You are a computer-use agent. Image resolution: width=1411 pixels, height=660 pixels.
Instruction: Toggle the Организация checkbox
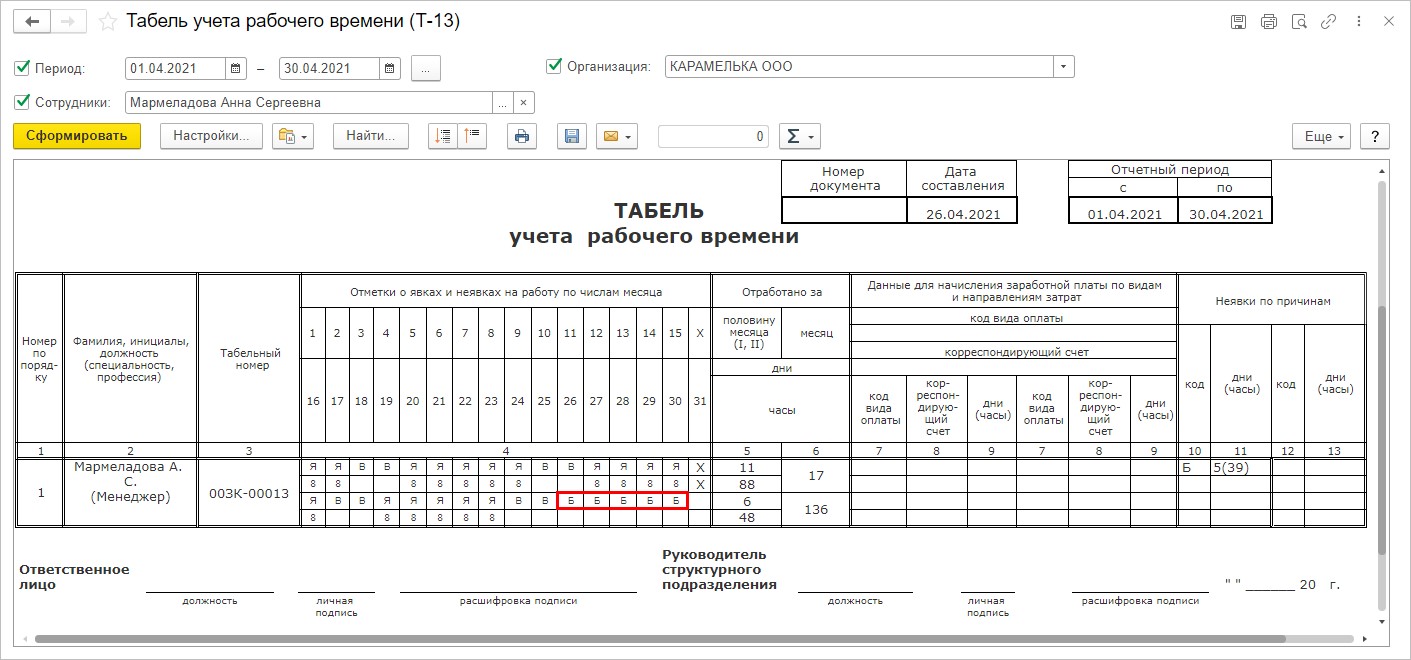click(554, 66)
